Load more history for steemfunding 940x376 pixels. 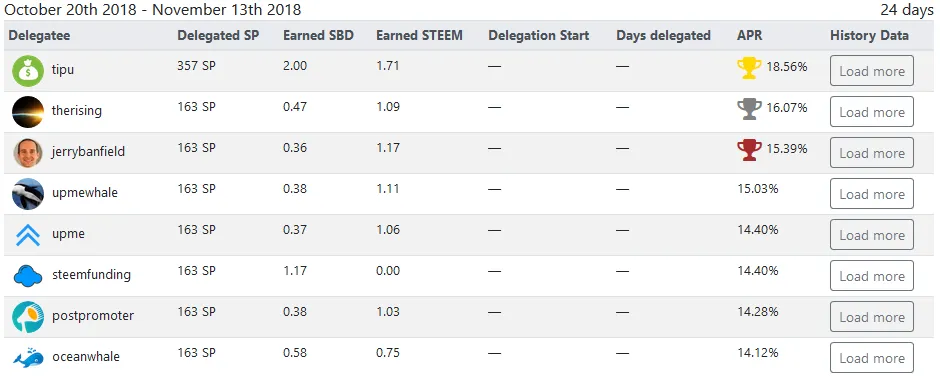[x=872, y=276]
